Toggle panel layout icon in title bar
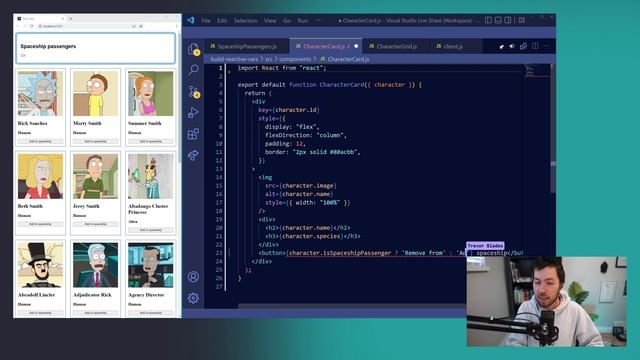 498,20
